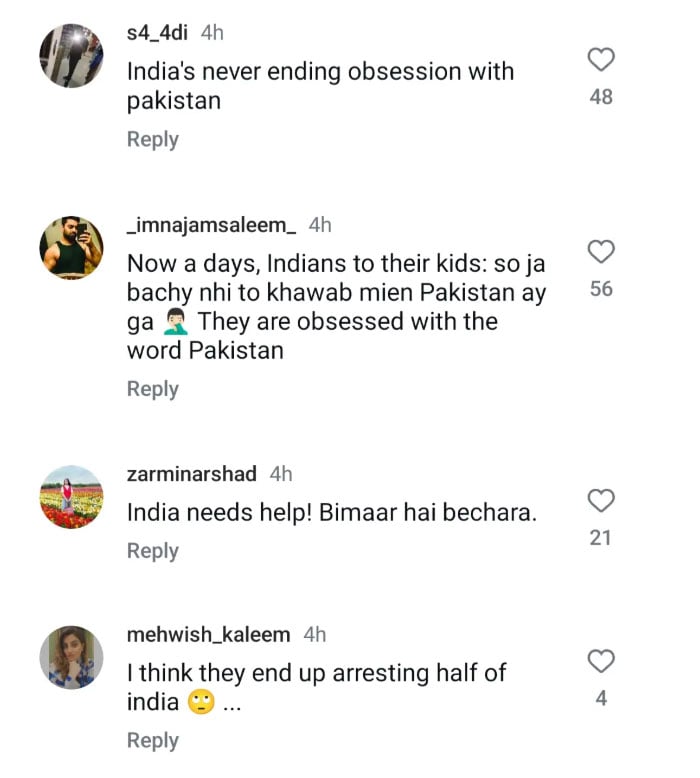The image size is (700, 778).
Task: Tap heart on _imnajamsaleem_'s comment
Action: coord(600,252)
